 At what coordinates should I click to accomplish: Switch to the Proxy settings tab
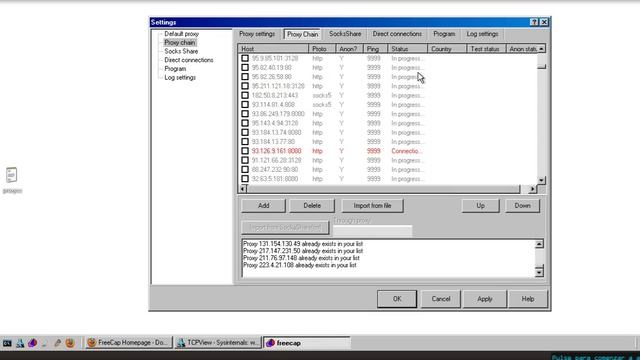tap(257, 34)
